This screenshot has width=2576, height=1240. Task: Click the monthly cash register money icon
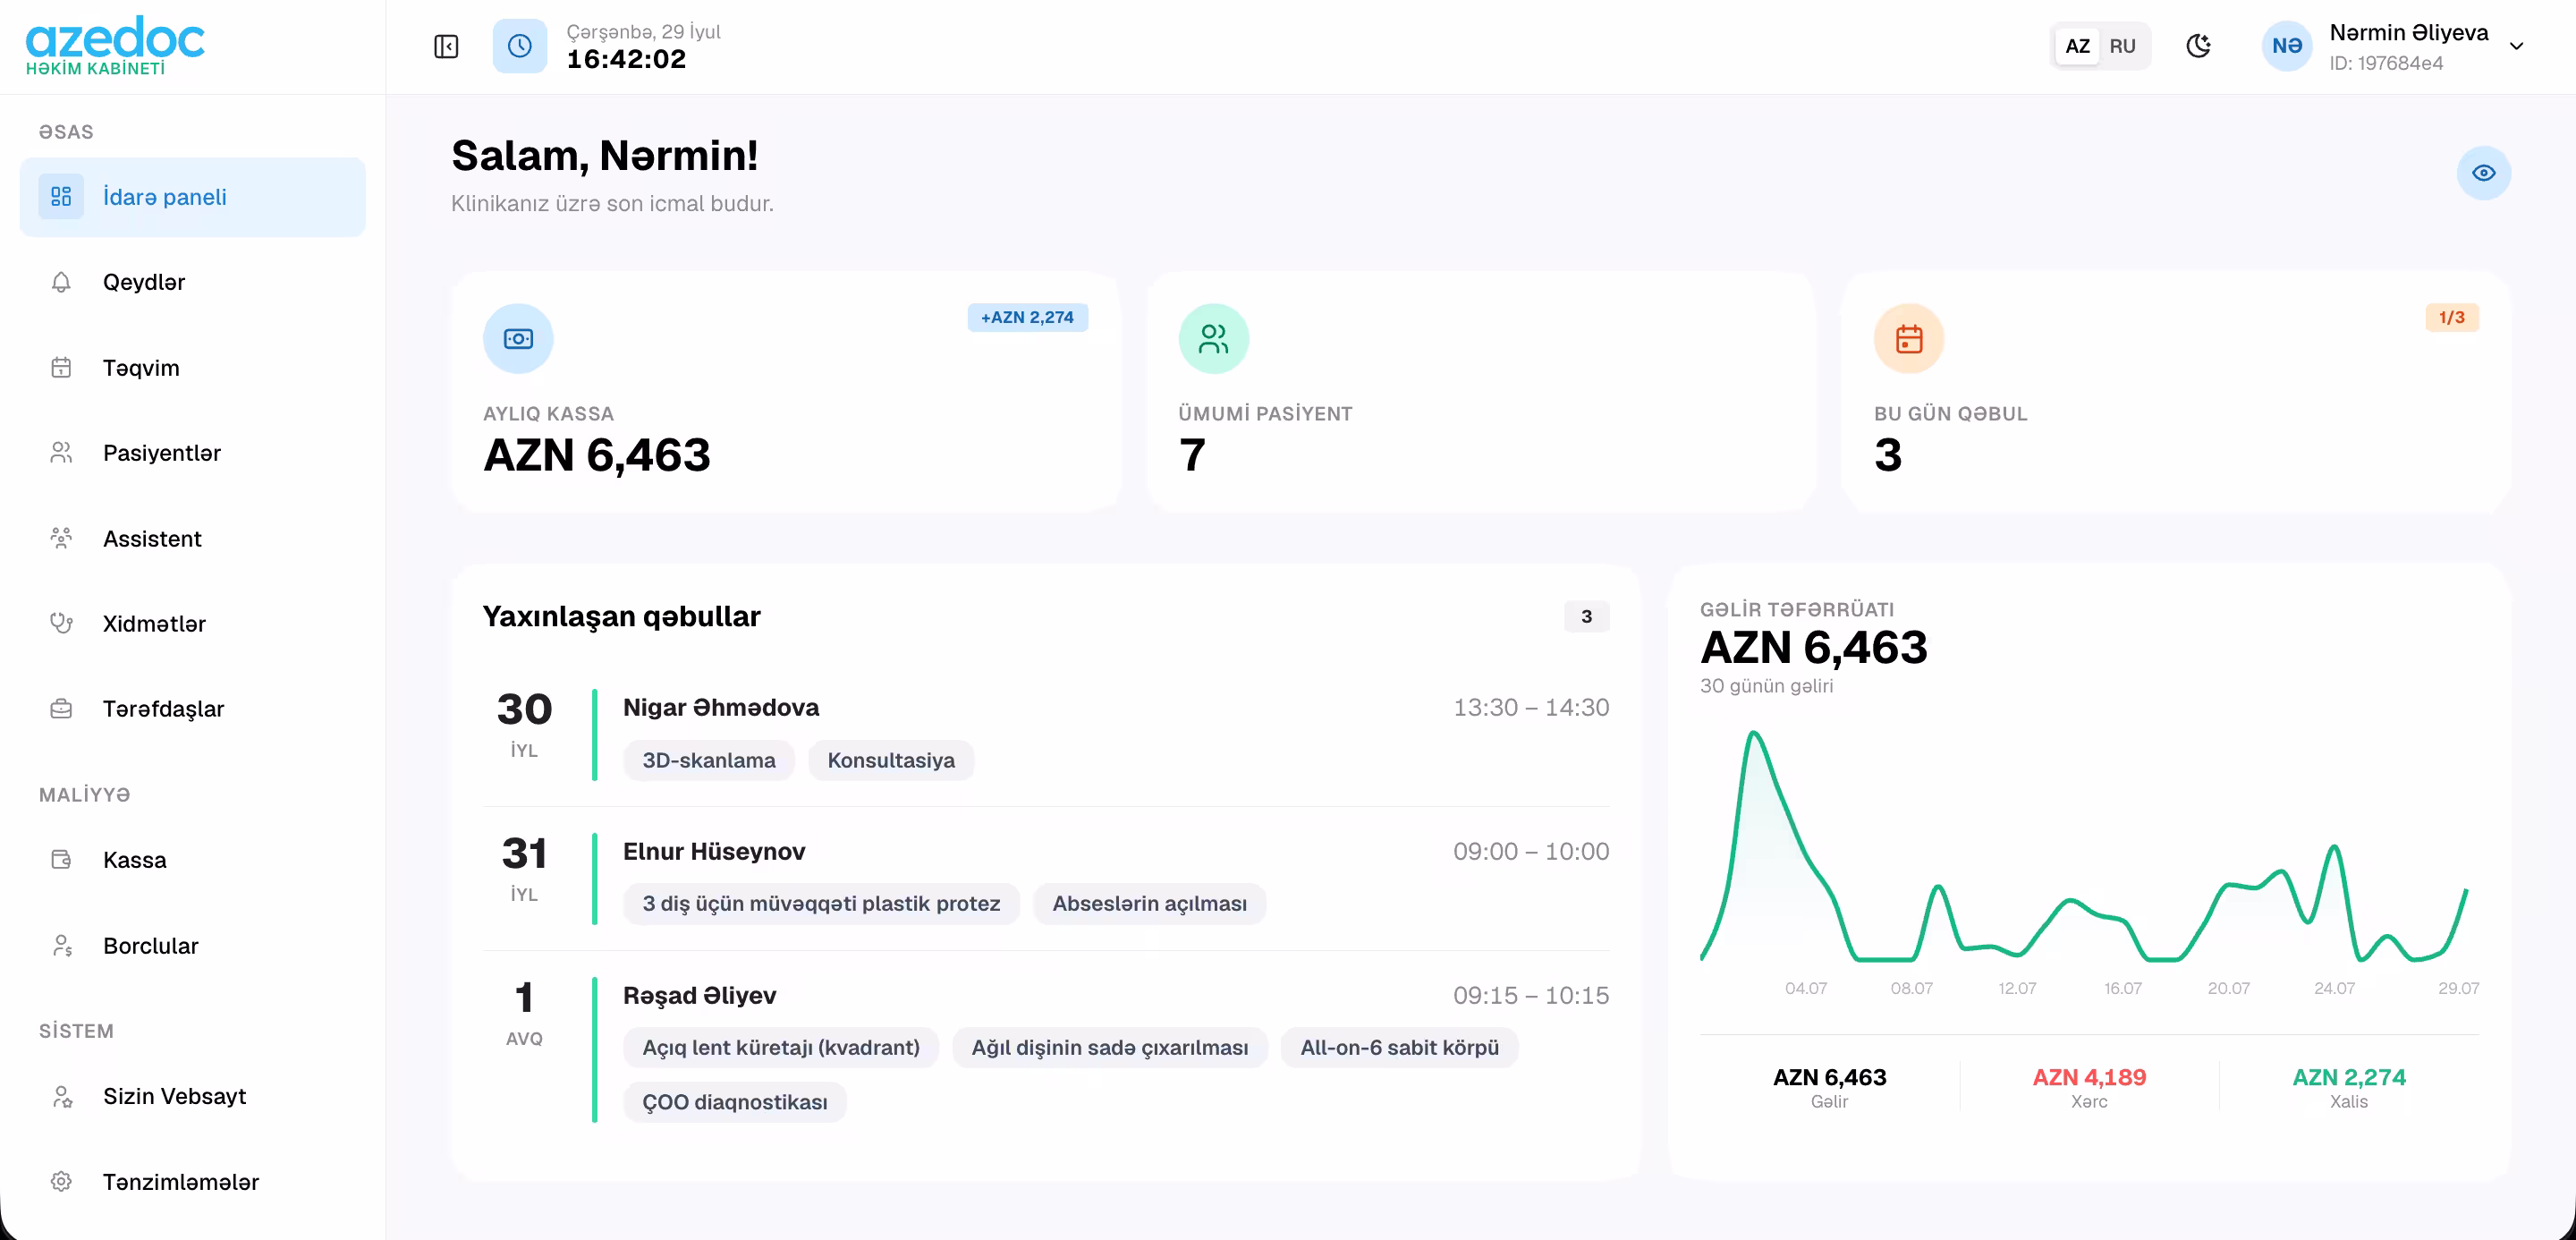coord(518,339)
